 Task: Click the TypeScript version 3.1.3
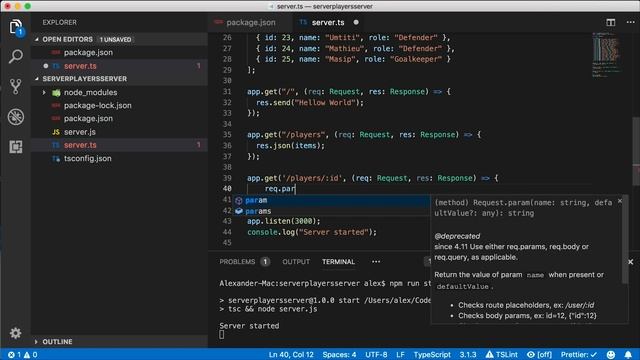tap(468, 355)
